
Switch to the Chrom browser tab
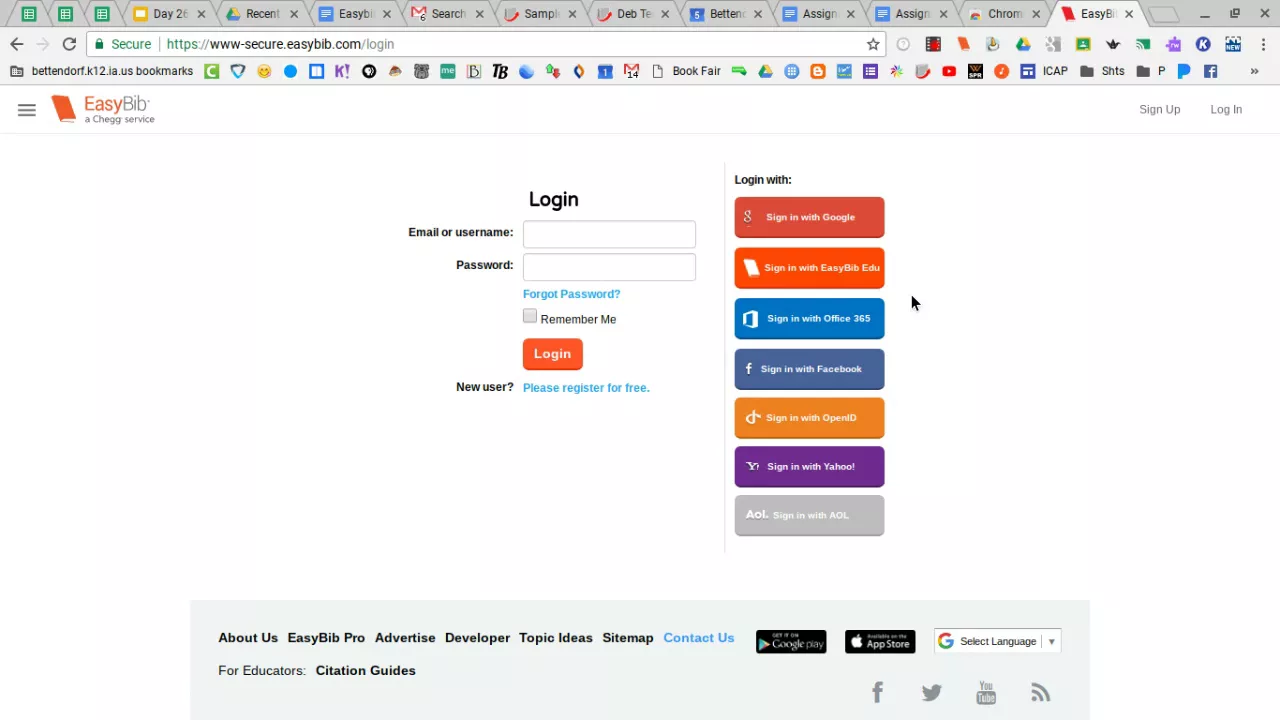(1002, 14)
